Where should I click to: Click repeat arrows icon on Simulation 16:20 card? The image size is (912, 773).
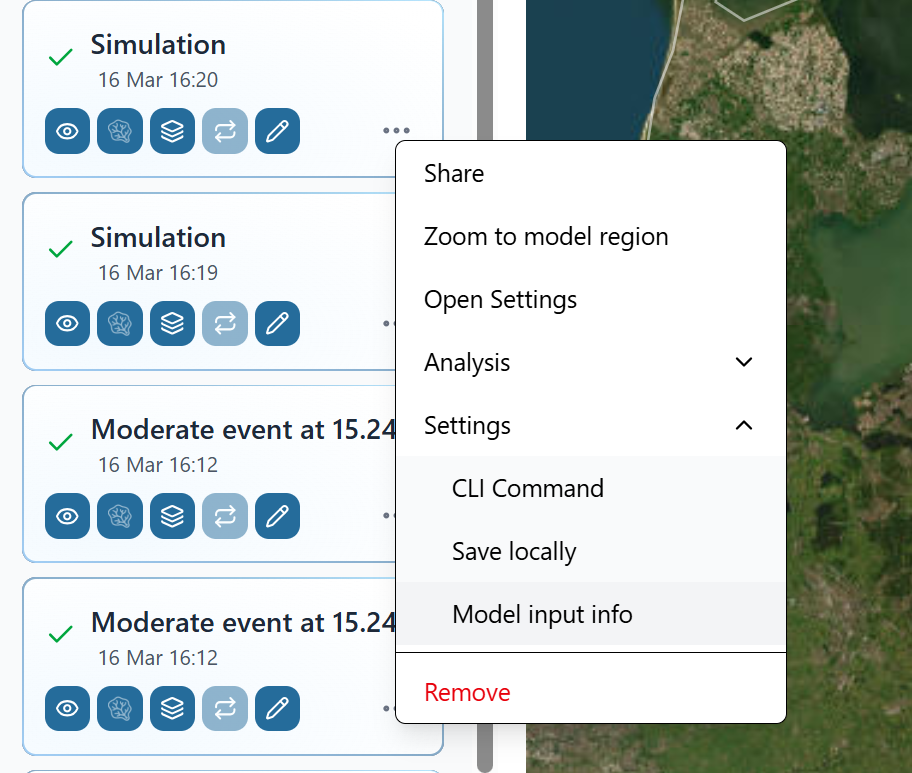(225, 132)
